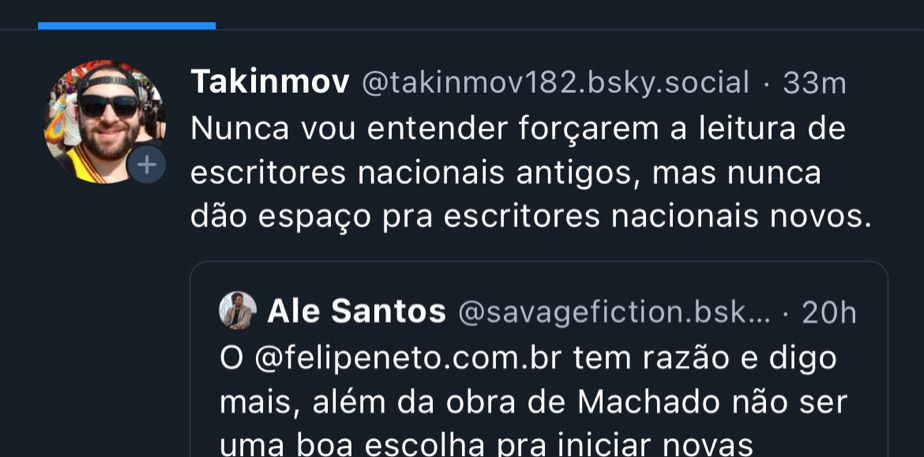Open Ale Santos's small avatar
Screen dimensions: 924x457
[x=237, y=310]
